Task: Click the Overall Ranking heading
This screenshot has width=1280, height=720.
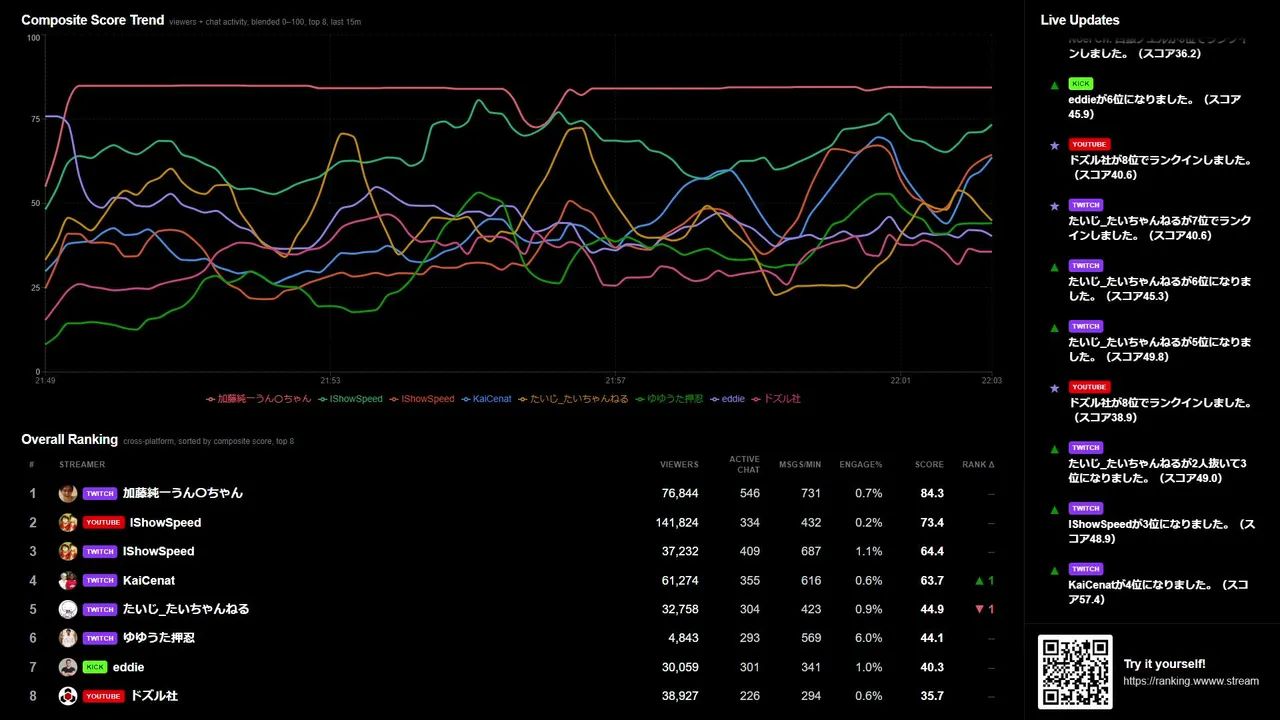Action: 70,440
